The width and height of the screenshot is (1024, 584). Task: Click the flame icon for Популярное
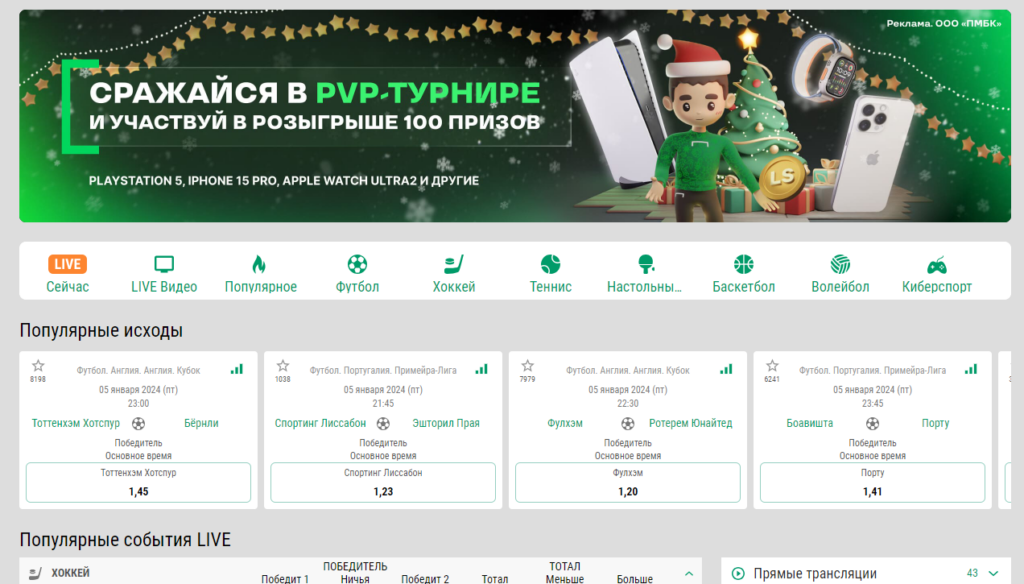259,264
